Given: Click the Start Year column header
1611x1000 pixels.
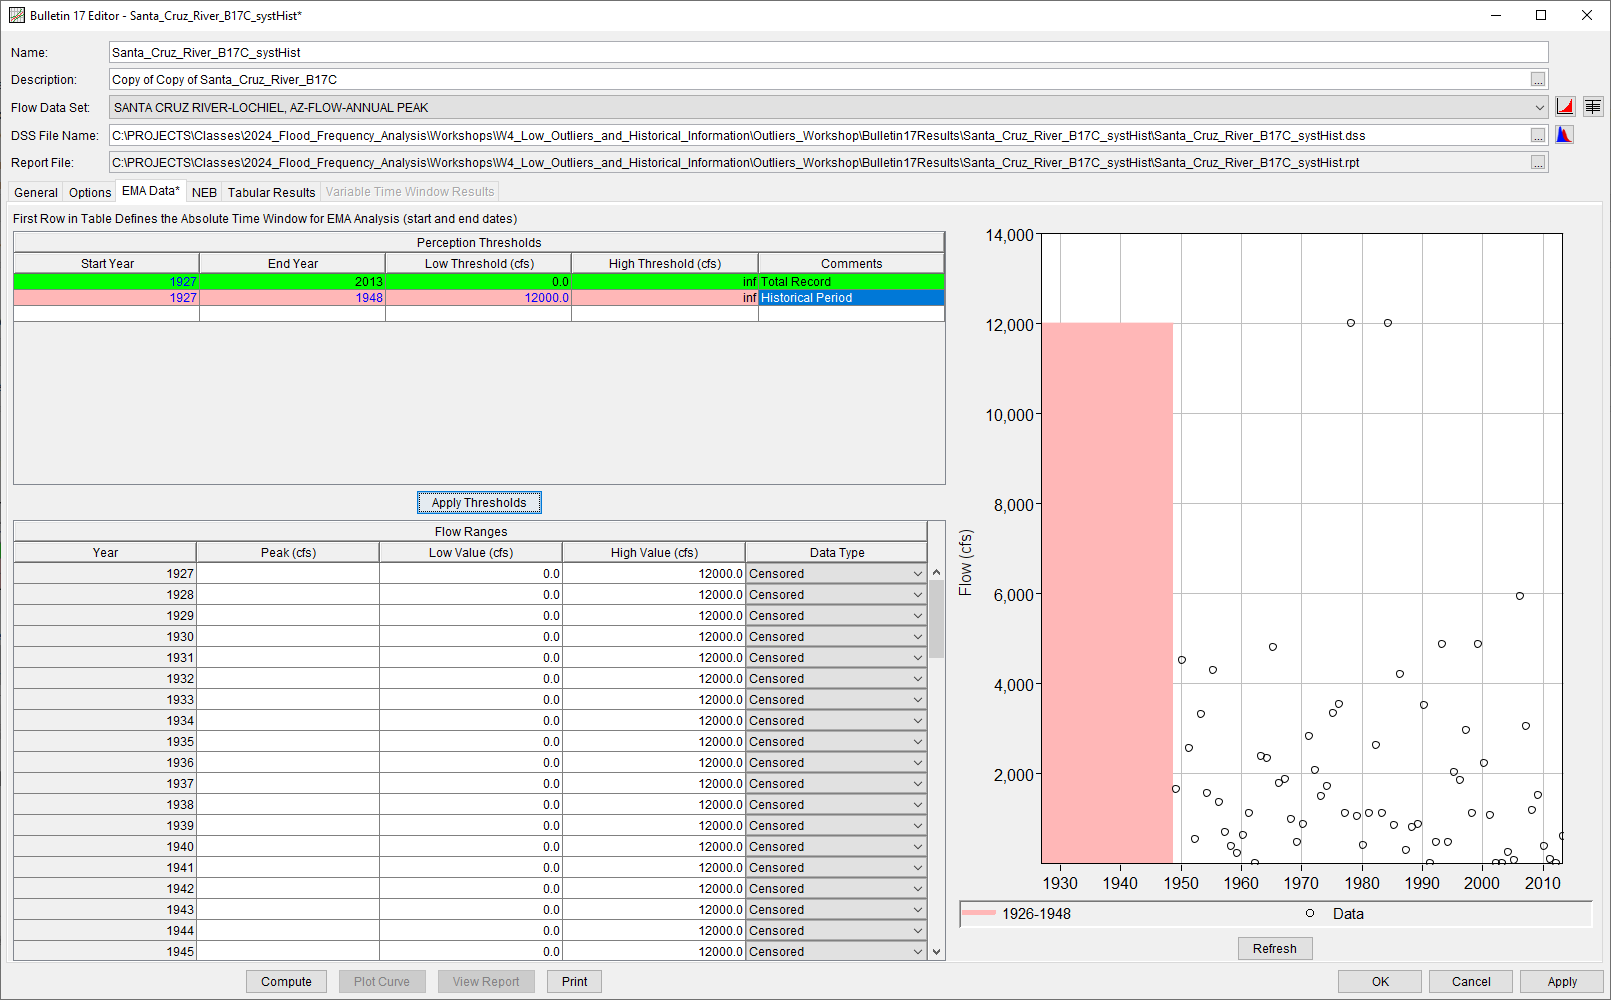Looking at the screenshot, I should (x=107, y=264).
